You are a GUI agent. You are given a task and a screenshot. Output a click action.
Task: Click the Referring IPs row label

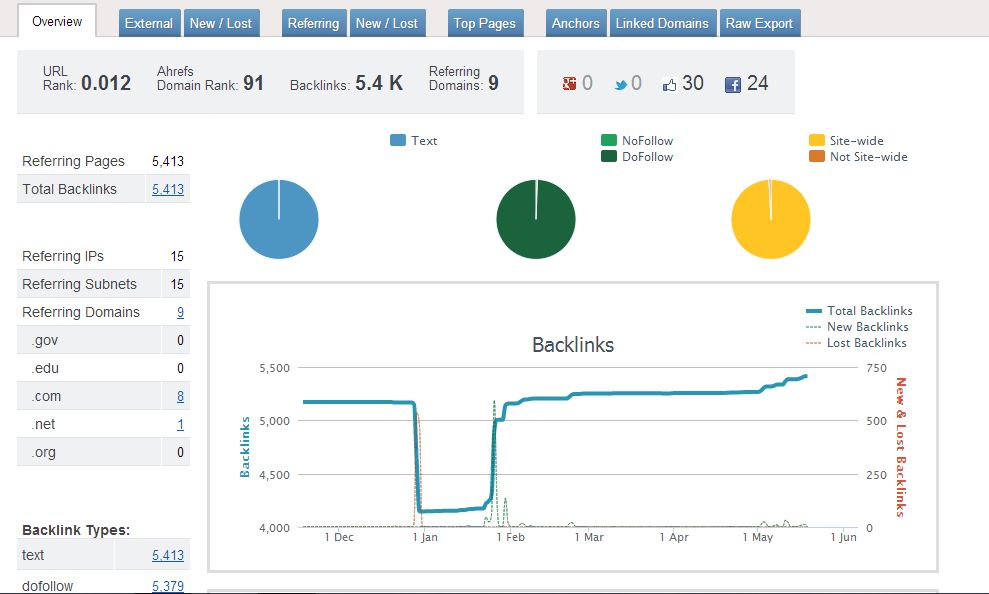63,257
